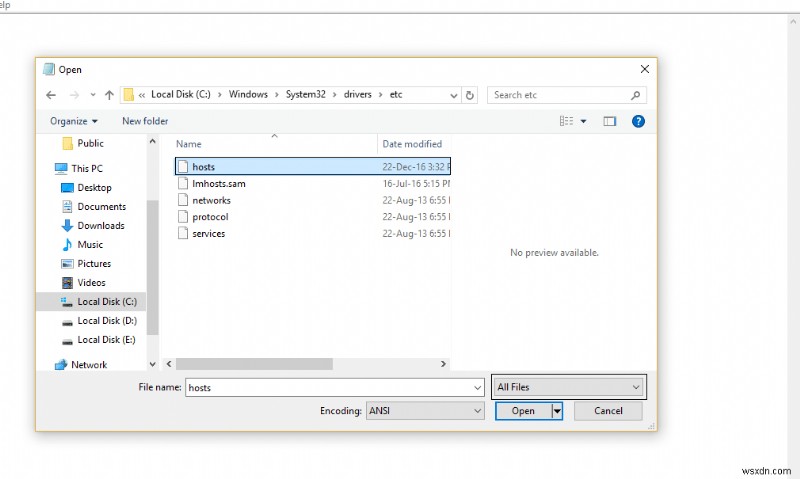Click the Videos filmstrip icon
Viewport: 800px width, 479px height.
point(67,283)
